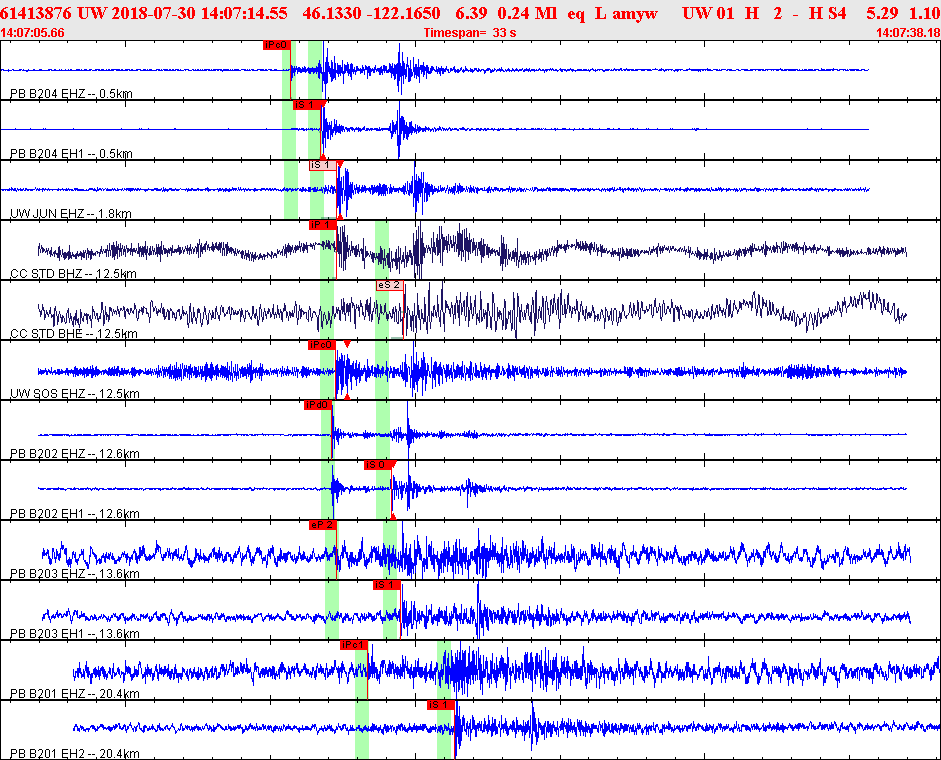Click the eP 2 pick on B203 EHZ

[323, 525]
